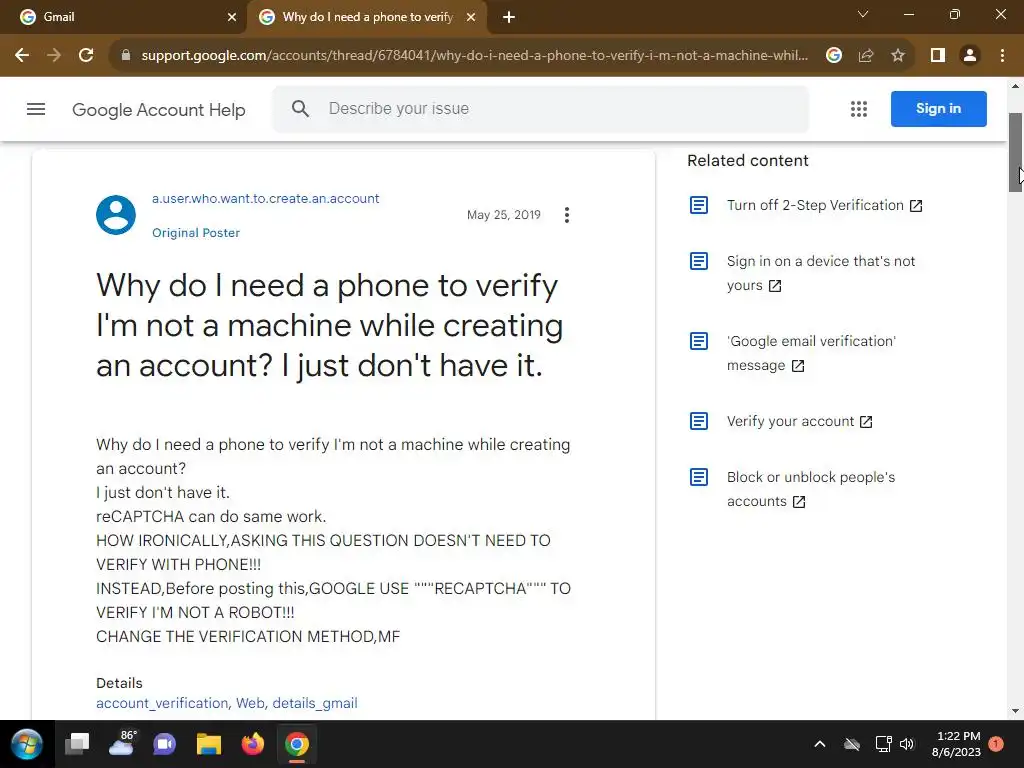Click the original poster's avatar icon
This screenshot has width=1024, height=768.
click(116, 215)
